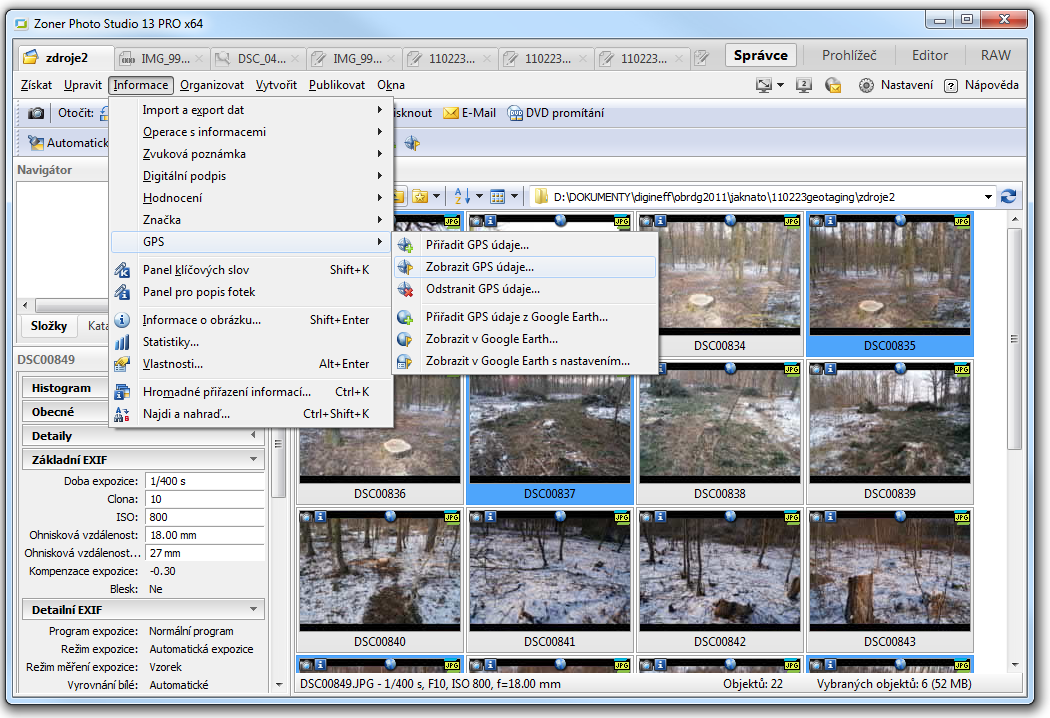The width and height of the screenshot is (1050, 718).
Task: Click the Zobrazit GPS údaje menu entry
Action: [x=479, y=267]
